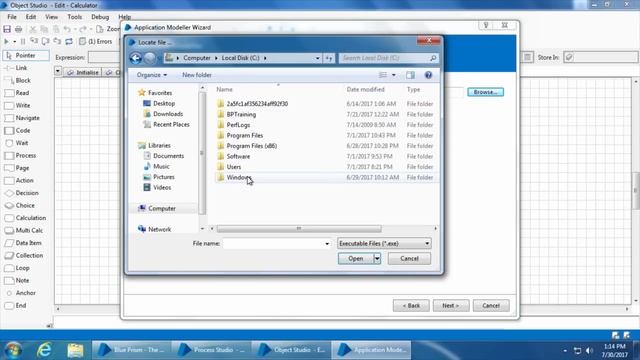Select the Wait stage tool
The width and height of the screenshot is (640, 360).
click(x=17, y=143)
